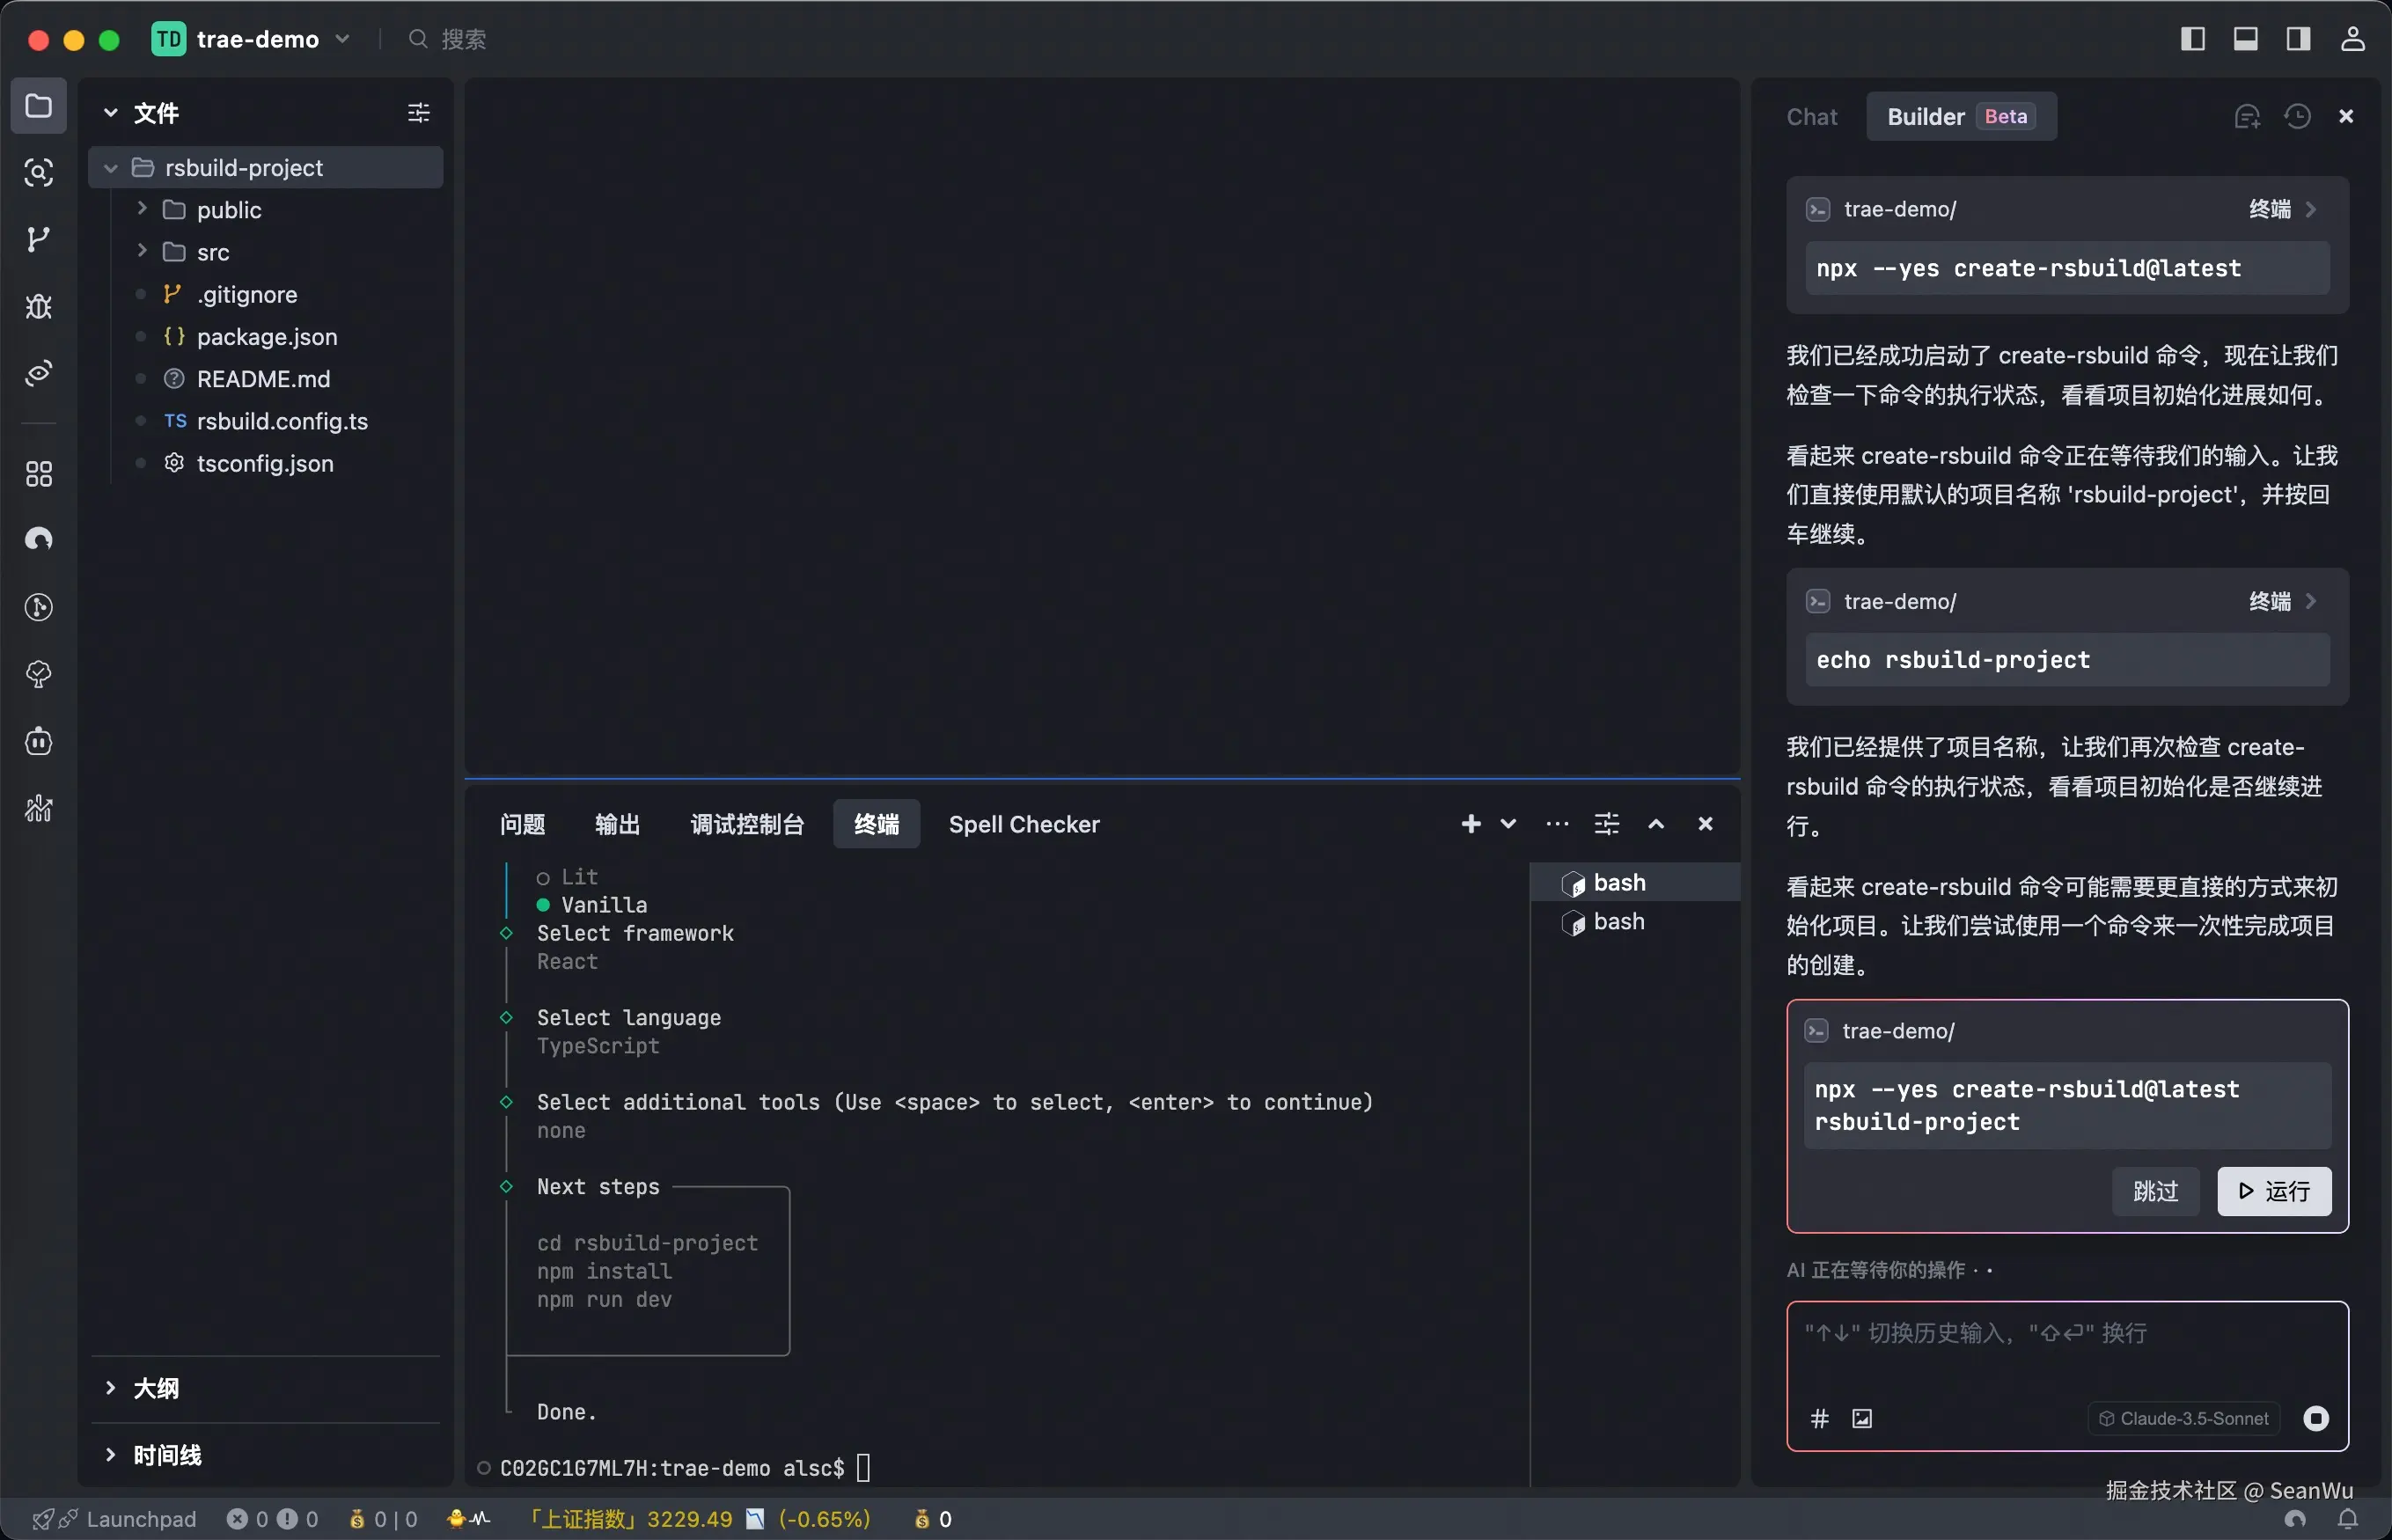
Task: Toggle the bottom panel layout icon
Action: 2245,39
